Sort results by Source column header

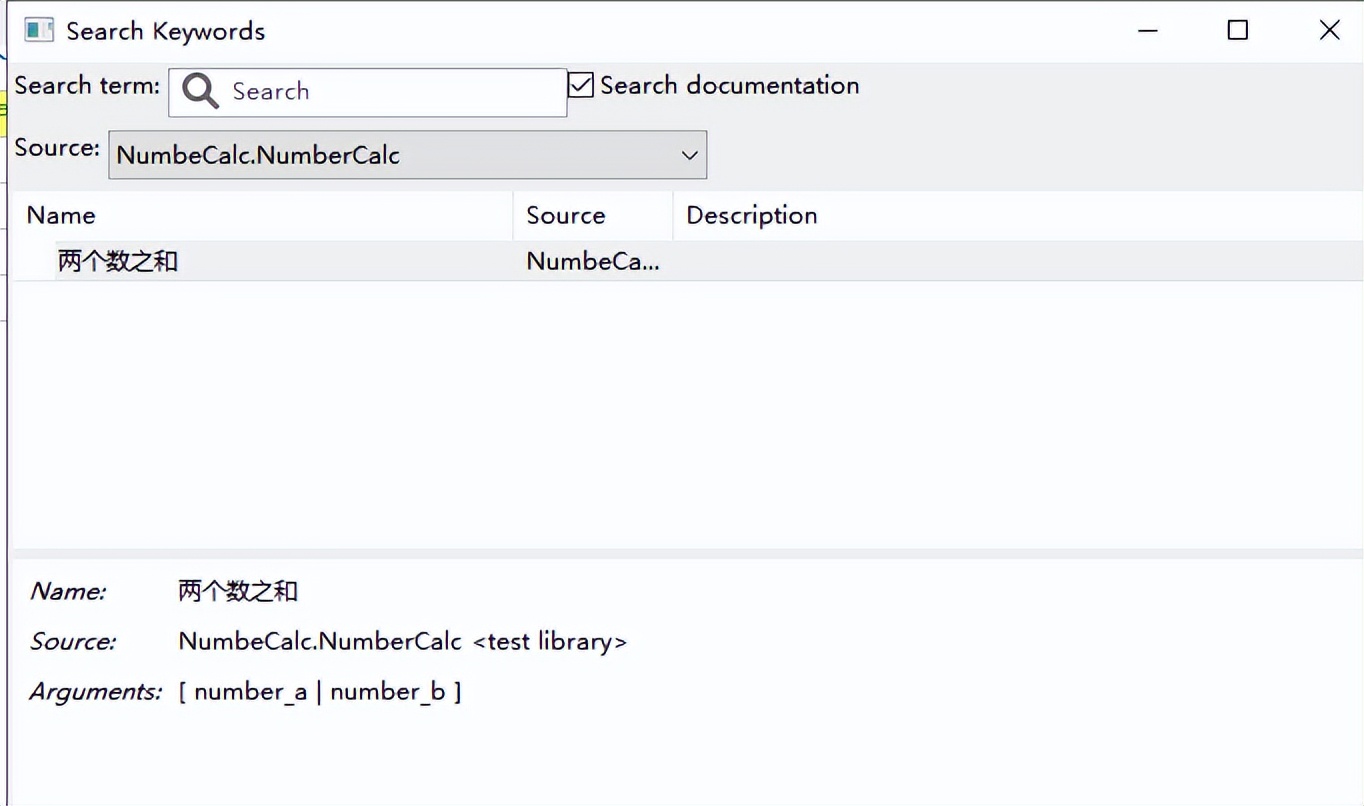click(x=566, y=215)
